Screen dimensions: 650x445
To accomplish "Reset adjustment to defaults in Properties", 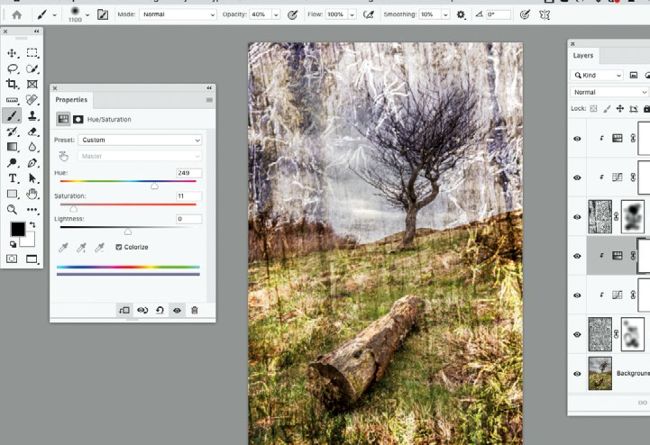I will [x=159, y=310].
